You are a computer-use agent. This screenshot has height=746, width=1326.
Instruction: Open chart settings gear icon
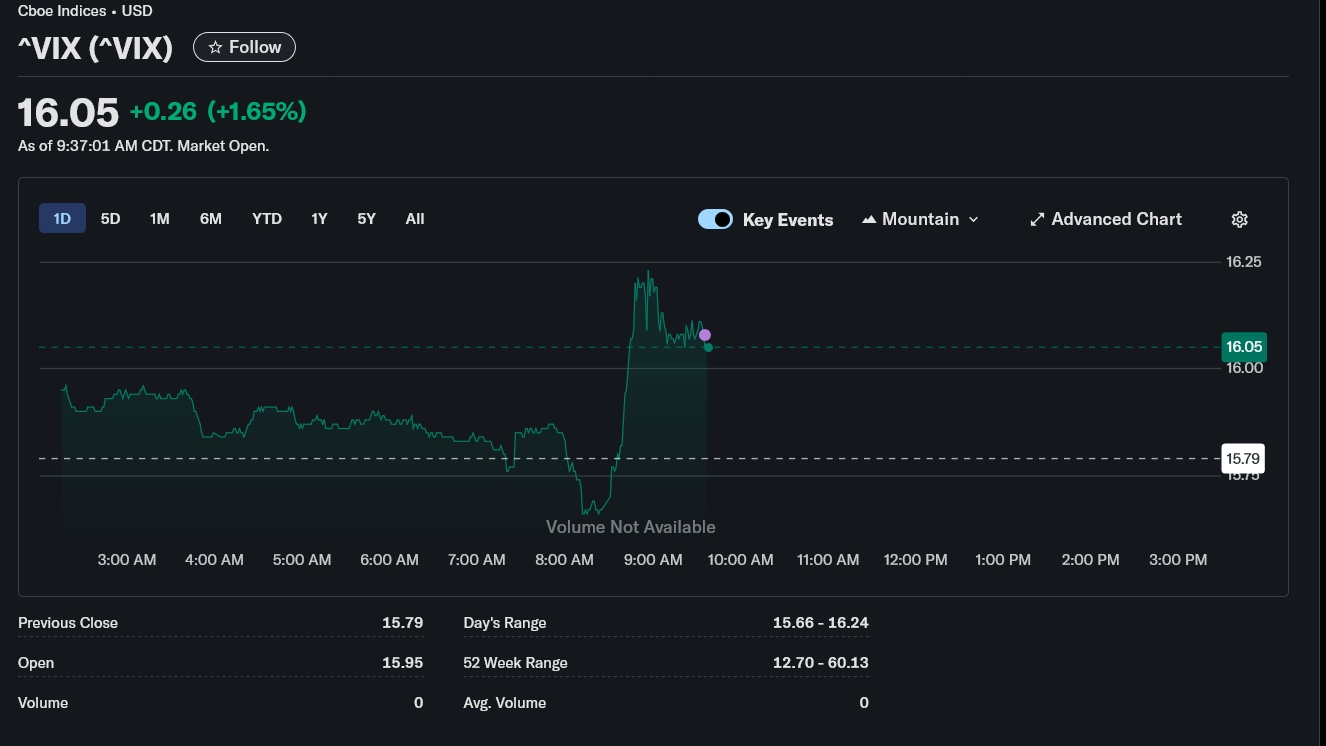[x=1240, y=219]
